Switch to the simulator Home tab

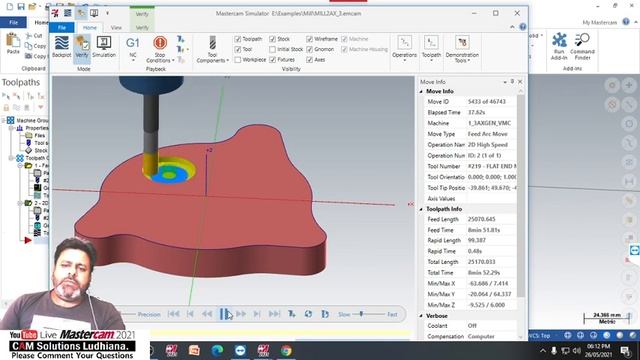point(90,27)
